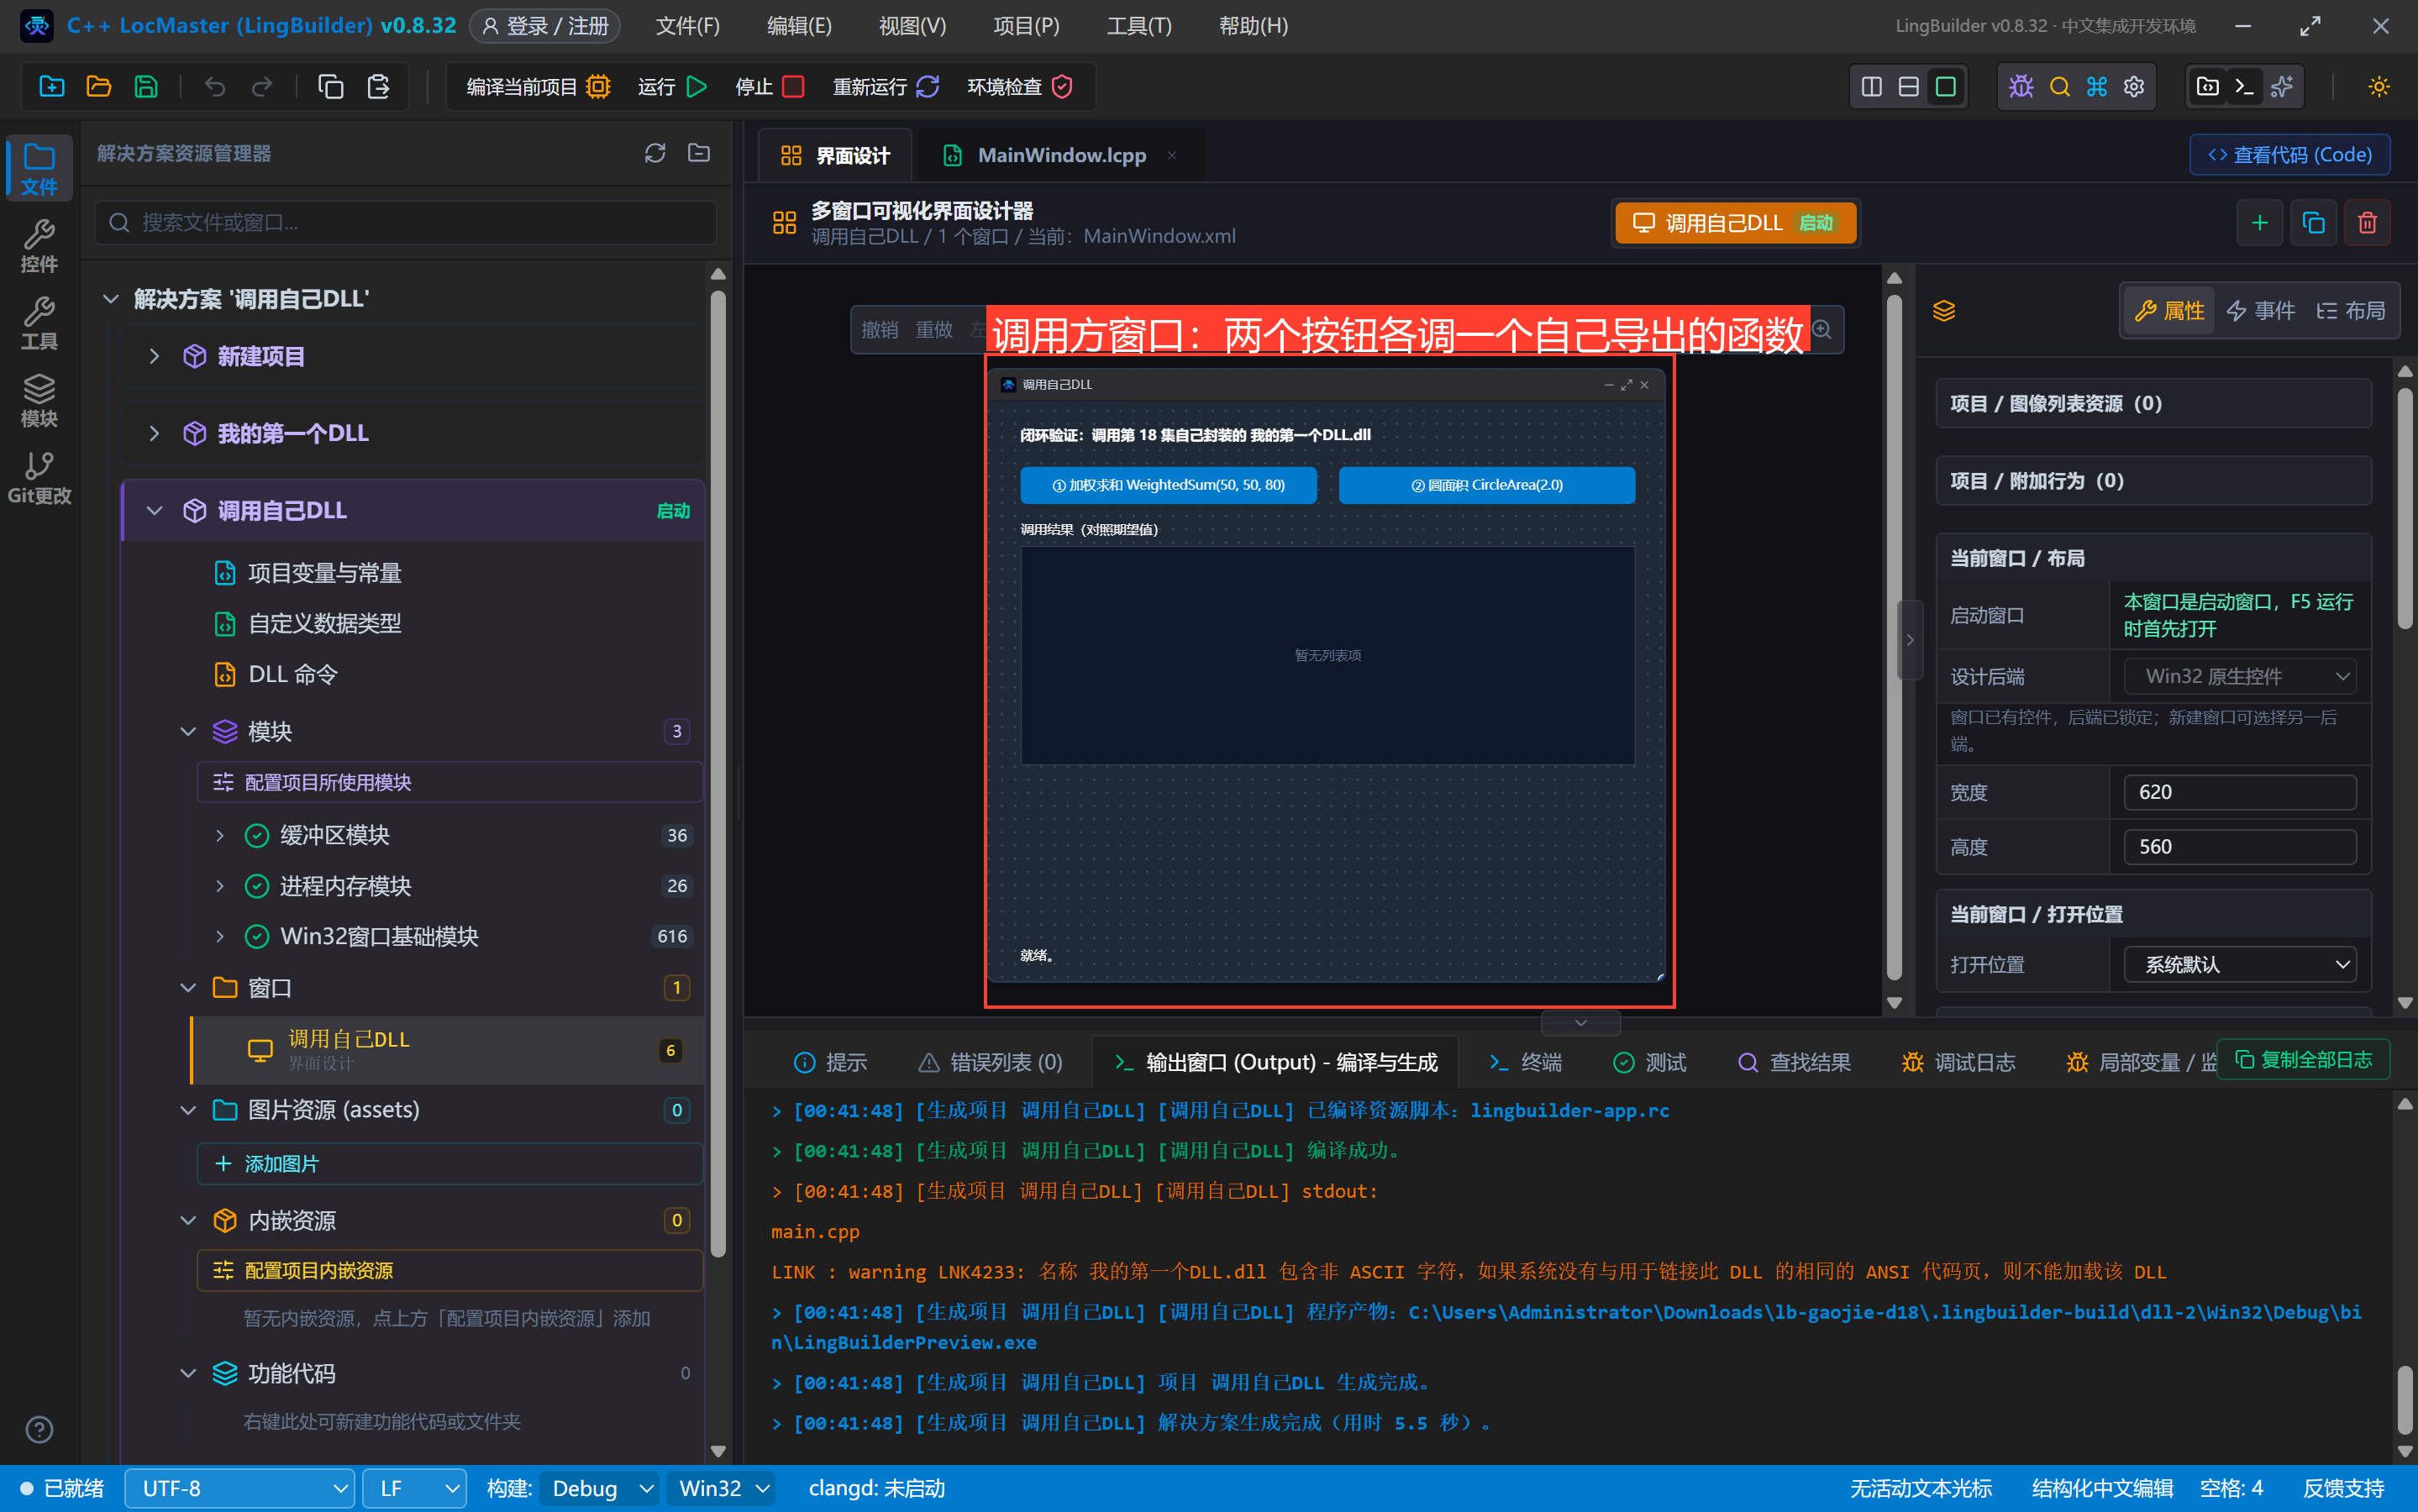Click 查看代码 (Code) button

[x=2289, y=155]
